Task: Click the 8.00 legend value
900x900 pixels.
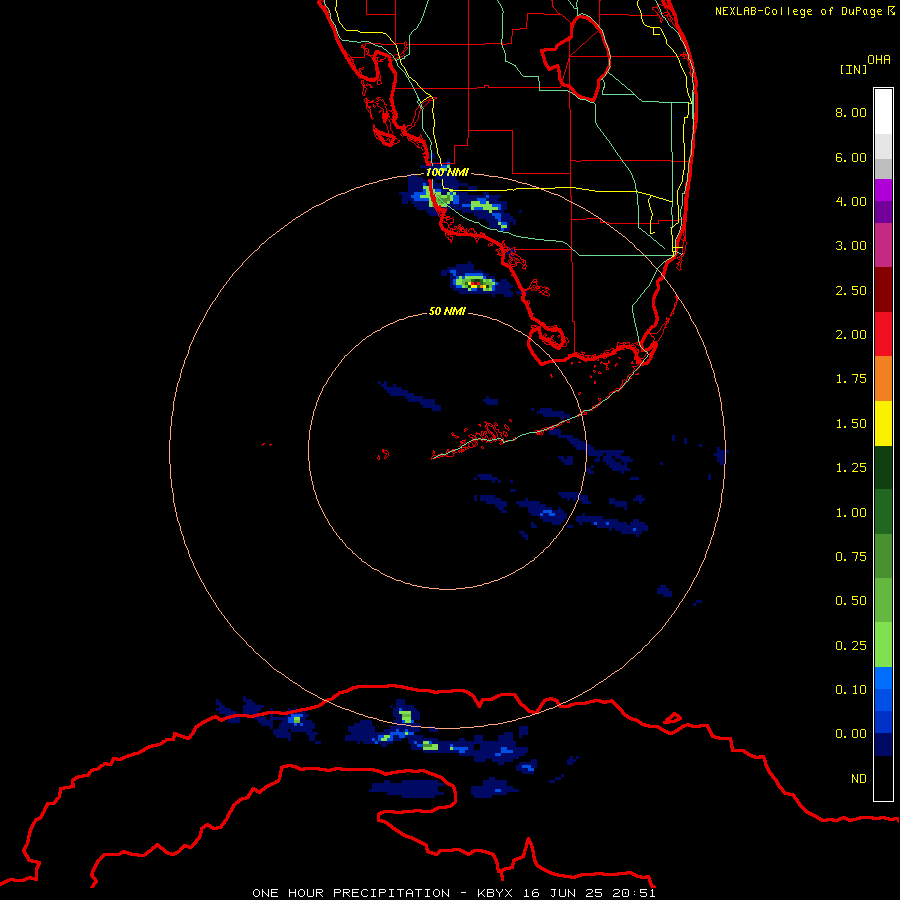Action: click(x=851, y=112)
